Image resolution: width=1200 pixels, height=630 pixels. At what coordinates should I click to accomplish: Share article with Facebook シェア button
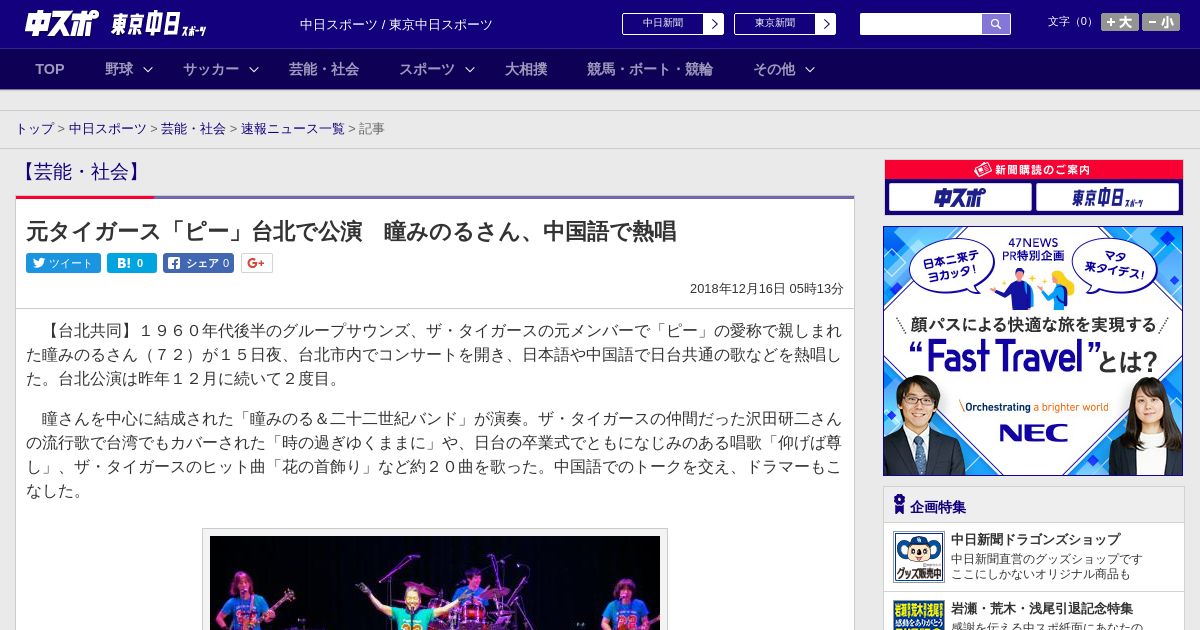coord(198,263)
